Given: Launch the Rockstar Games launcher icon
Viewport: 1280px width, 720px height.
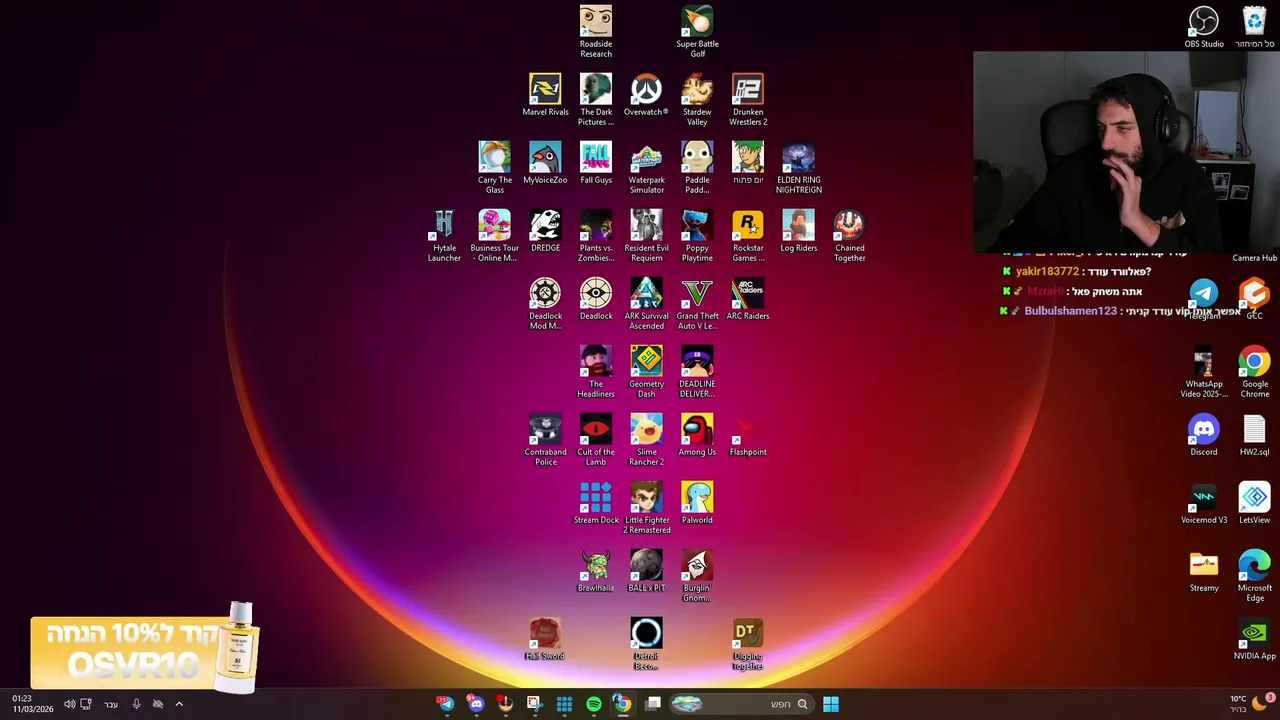Looking at the screenshot, I should pos(748,235).
